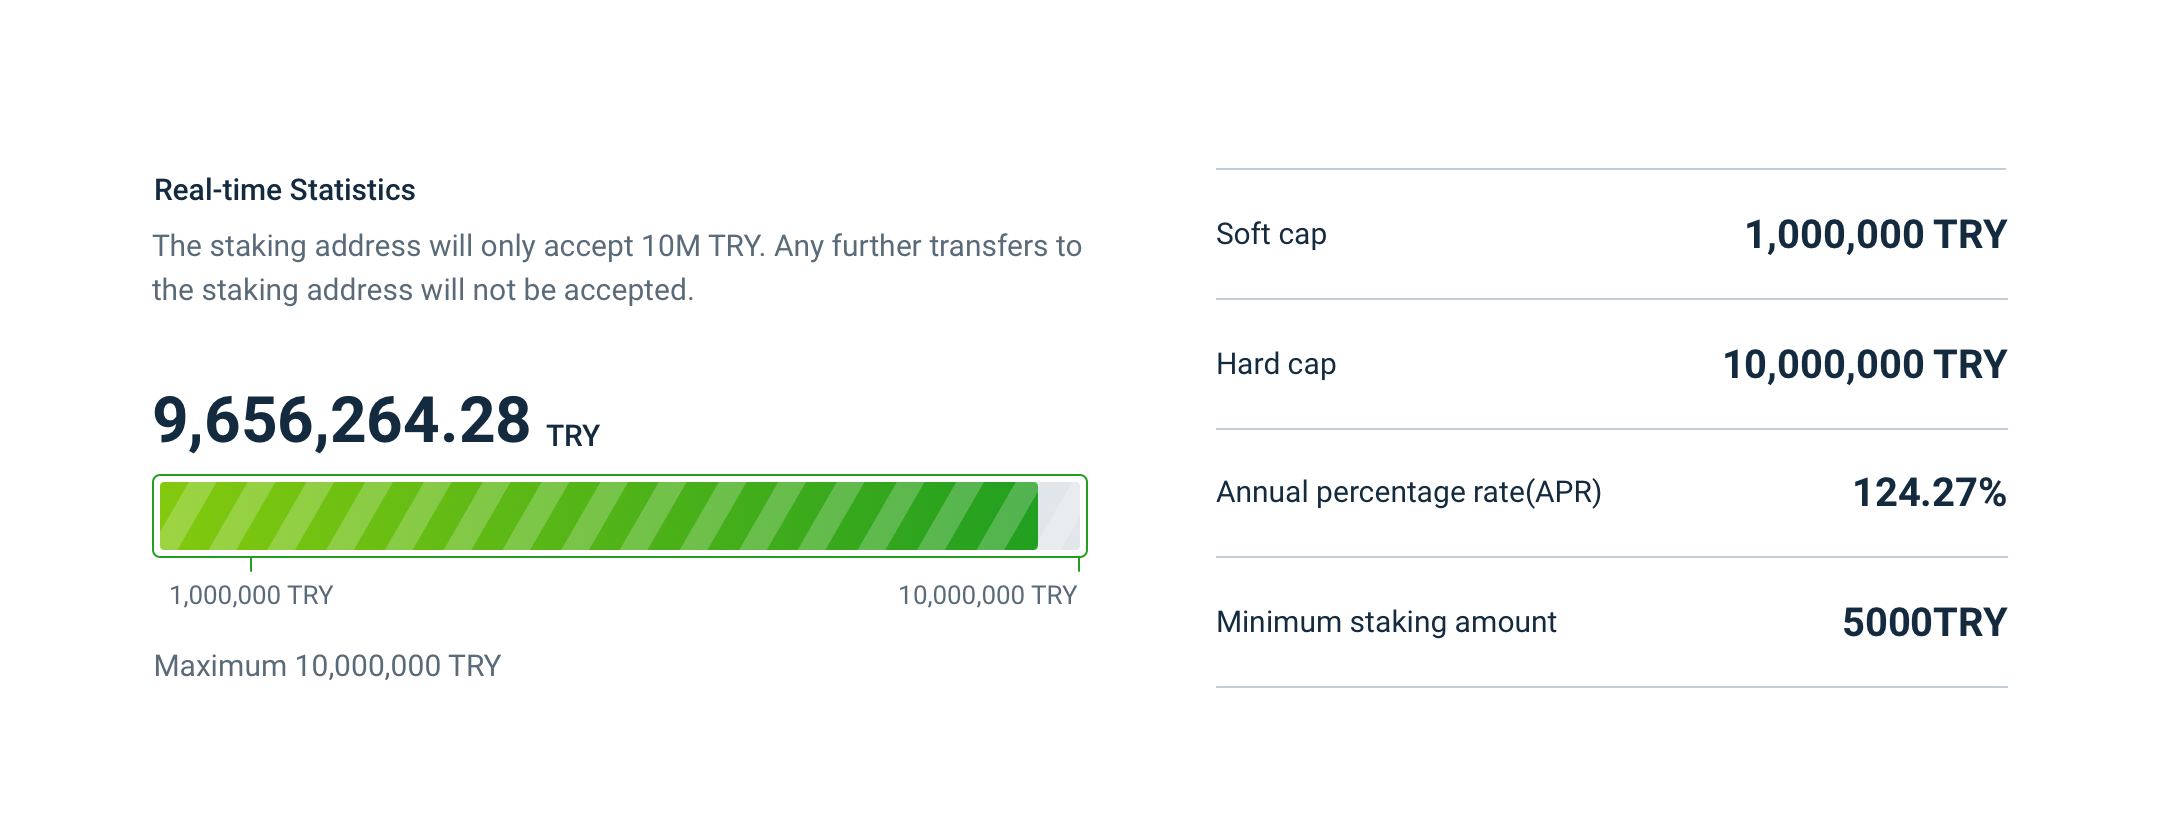Image resolution: width=2160 pixels, height=840 pixels.
Task: Click the 10,000,000 TRY hard cap value
Action: point(1864,365)
